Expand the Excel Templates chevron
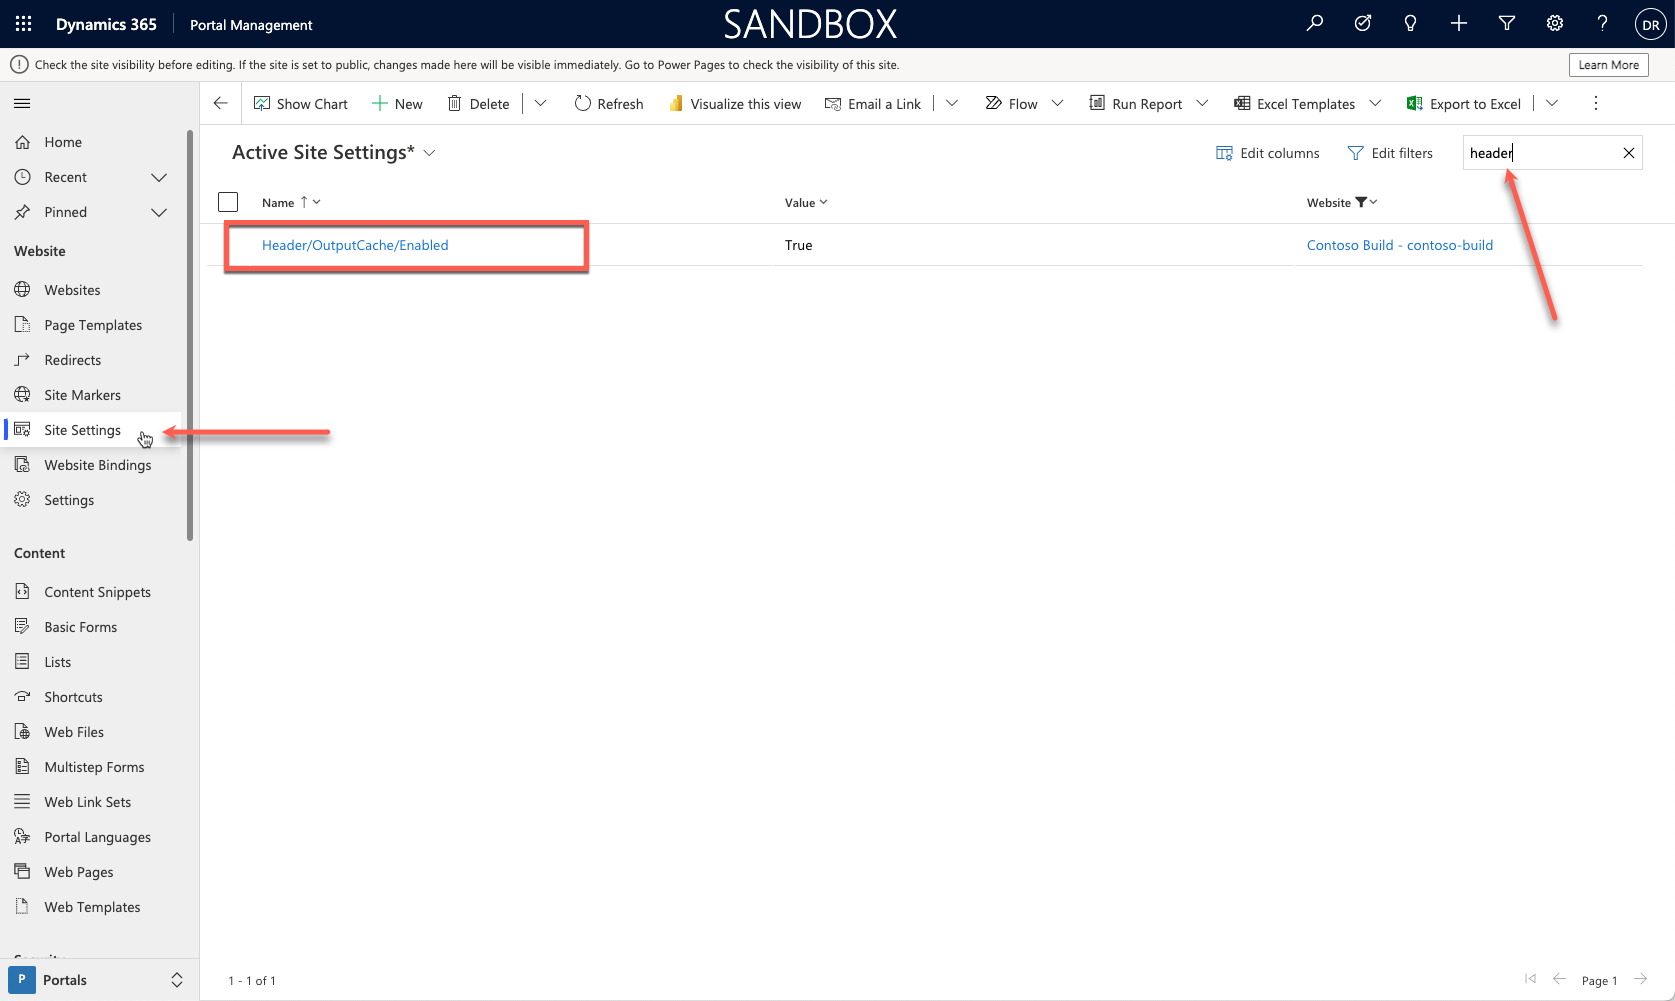1675x1001 pixels. click(1377, 103)
